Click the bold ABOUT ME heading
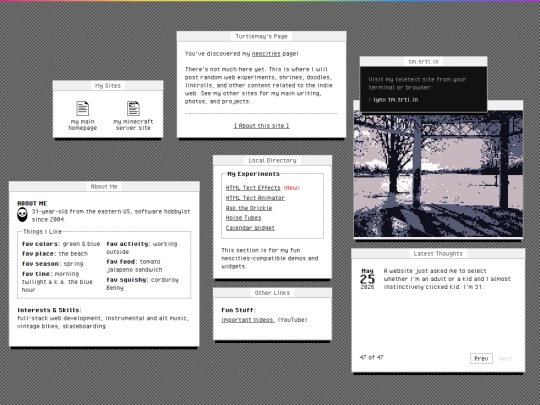Screen dimensions: 540x405 (32, 203)
